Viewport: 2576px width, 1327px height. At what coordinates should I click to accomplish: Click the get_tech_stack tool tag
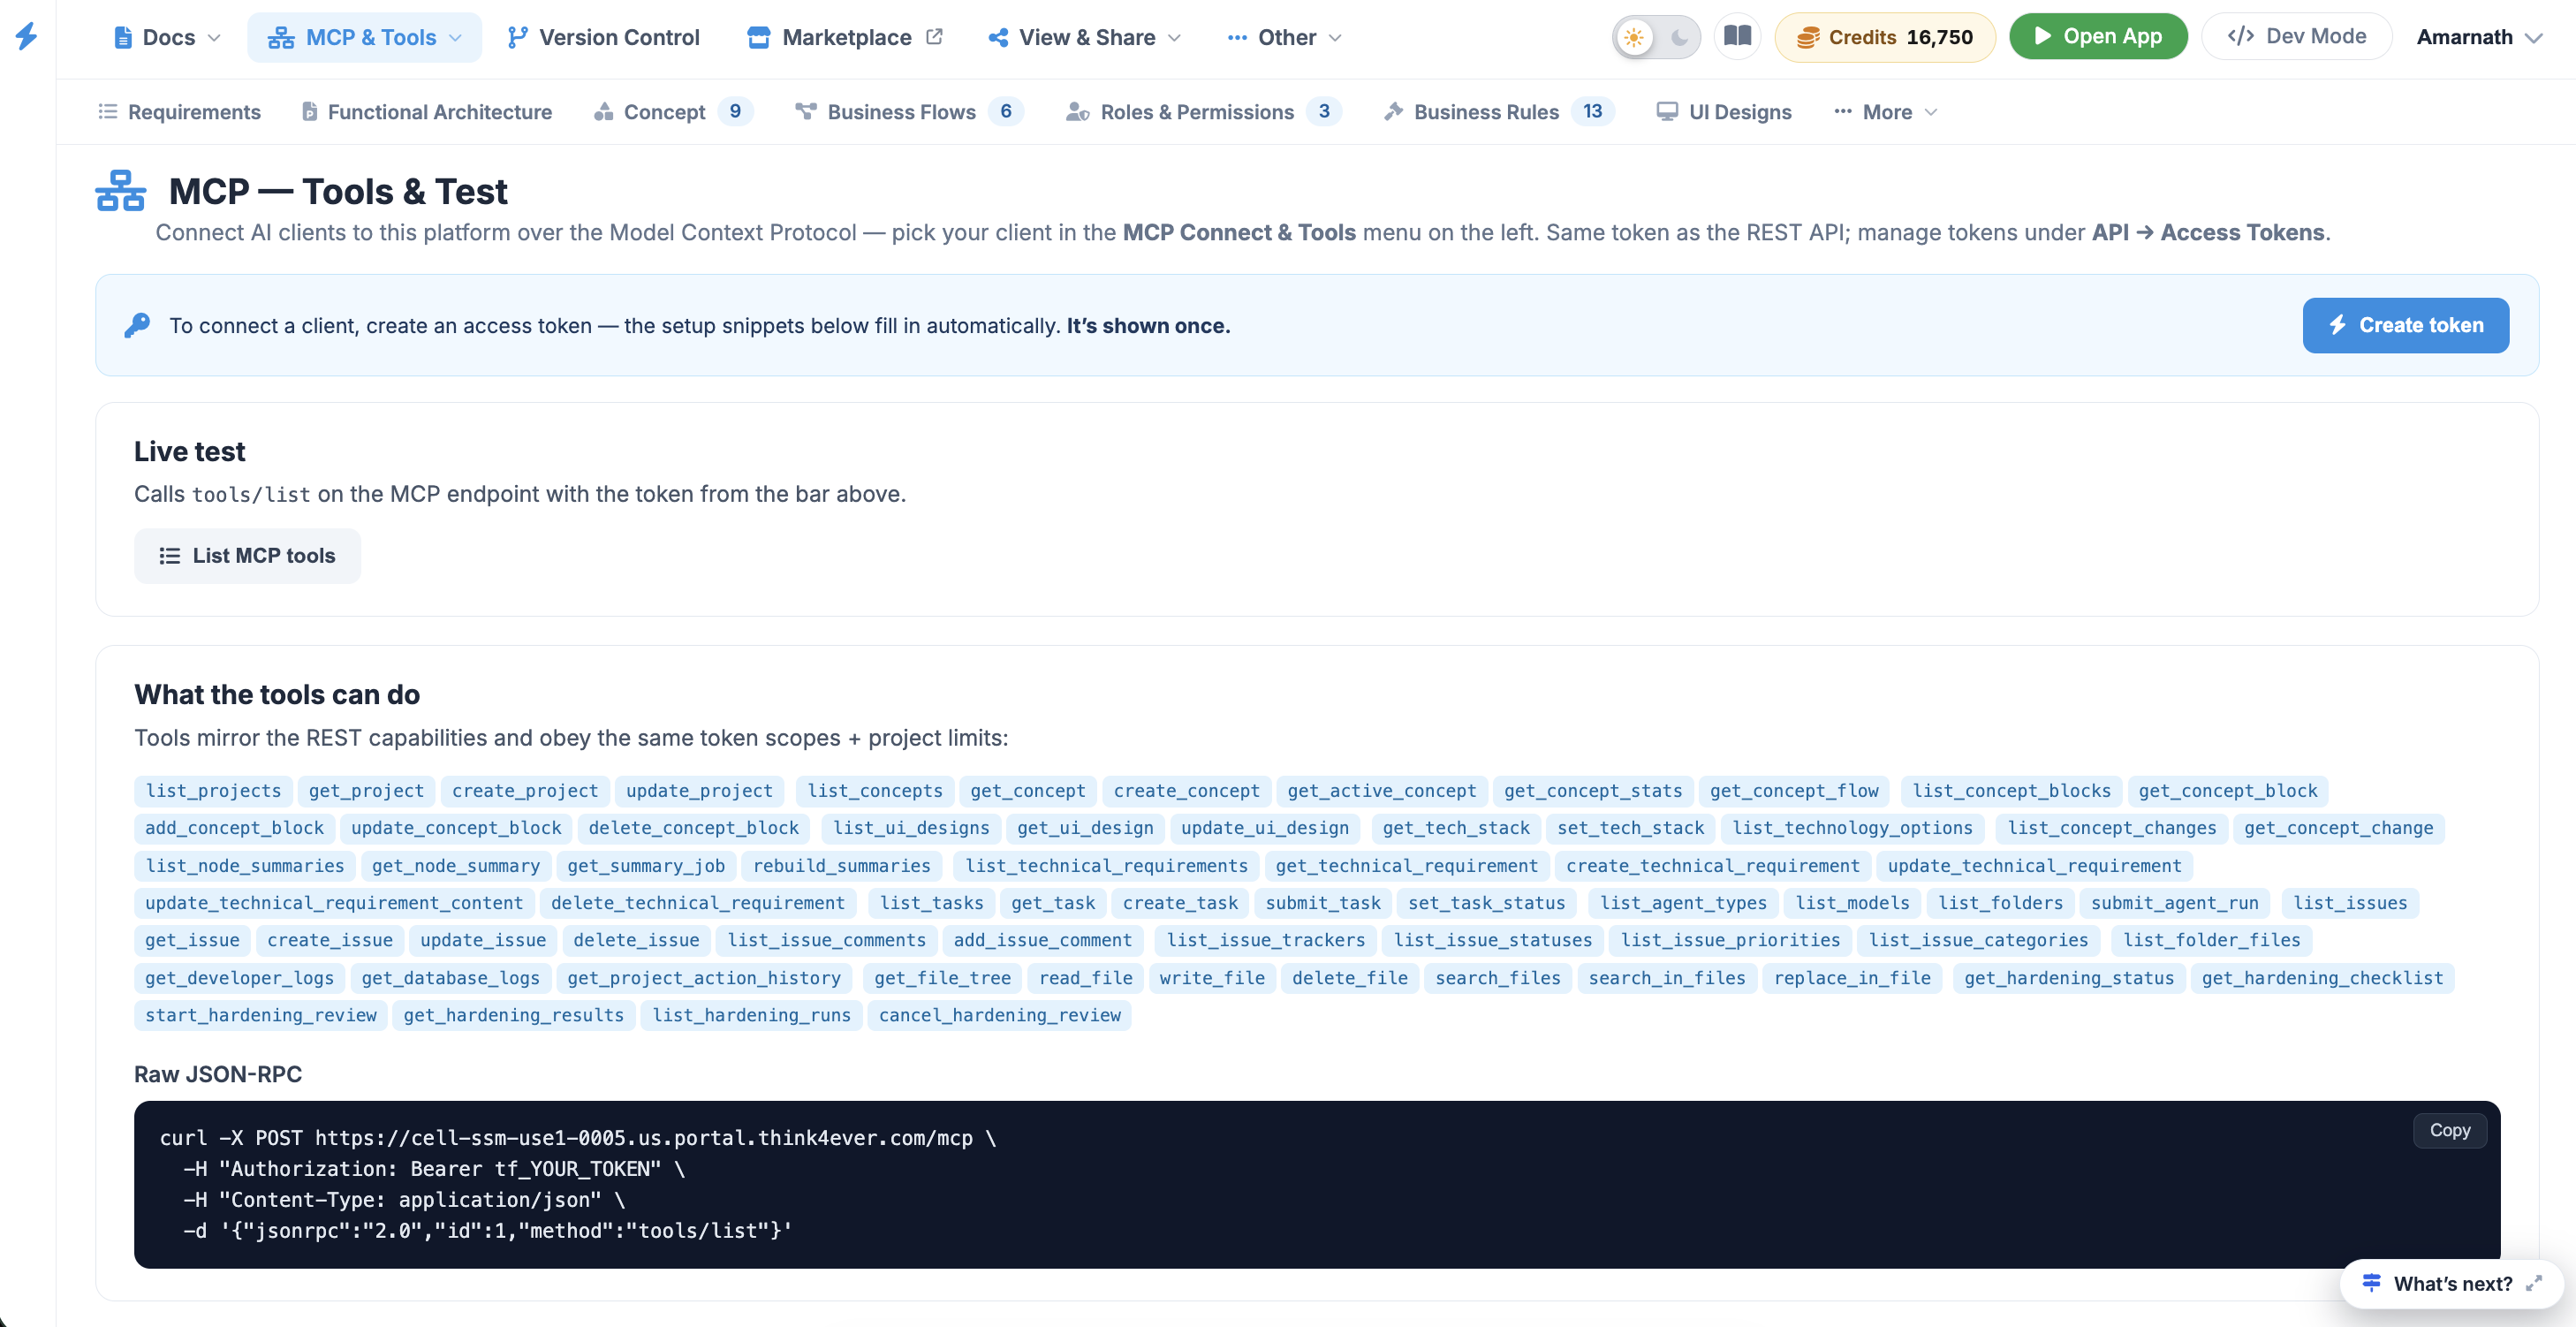click(x=1455, y=828)
